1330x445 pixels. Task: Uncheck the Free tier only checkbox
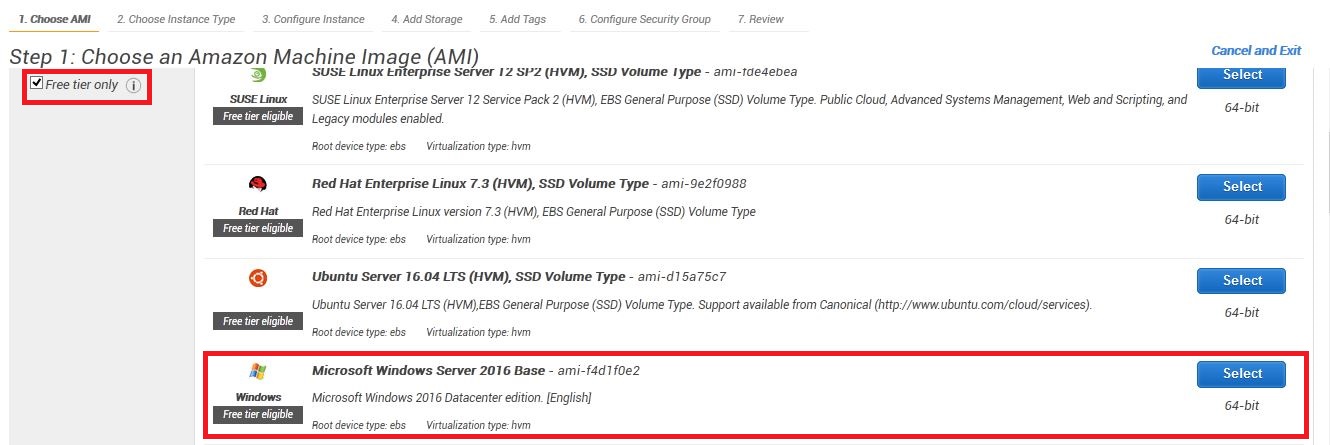pos(37,83)
